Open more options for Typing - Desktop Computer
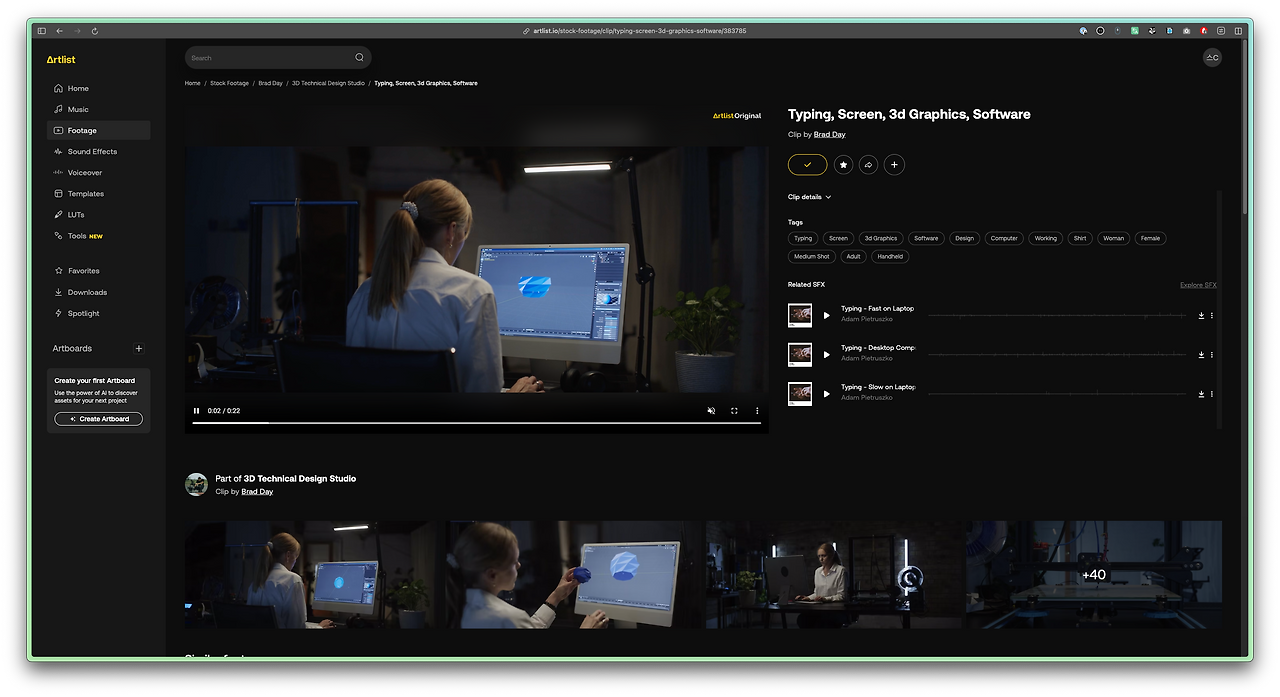The image size is (1280, 697). (x=1212, y=355)
